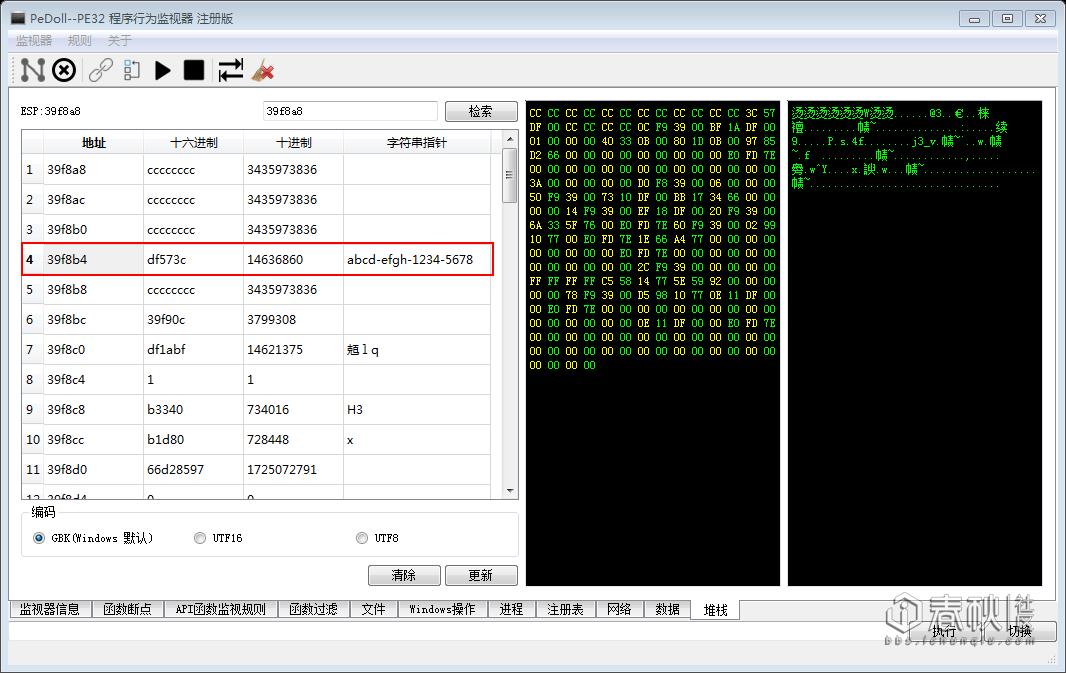Click the swap arrows icon
The width and height of the screenshot is (1066, 673).
pyautogui.click(x=230, y=70)
